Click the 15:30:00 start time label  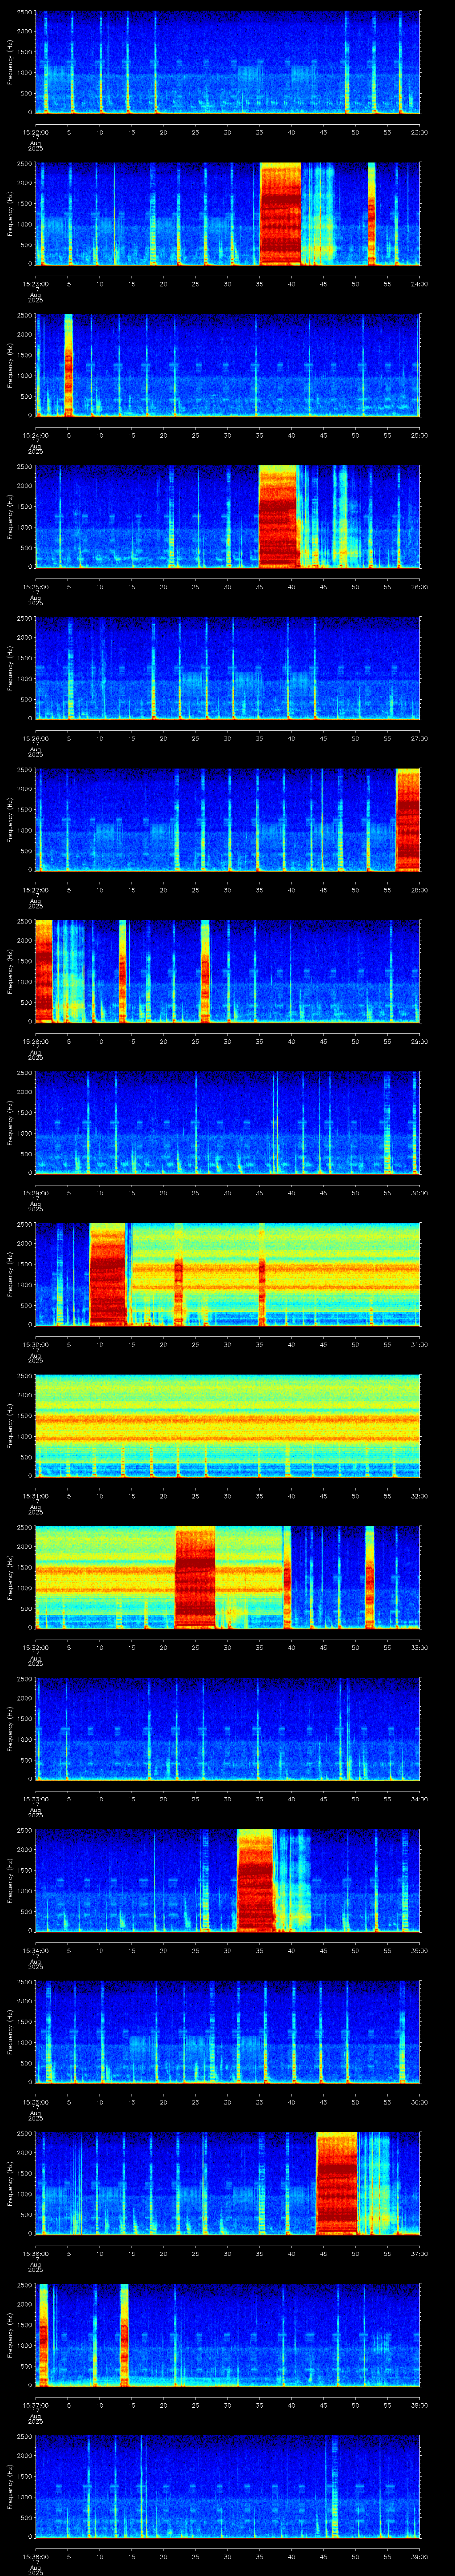pos(35,1344)
